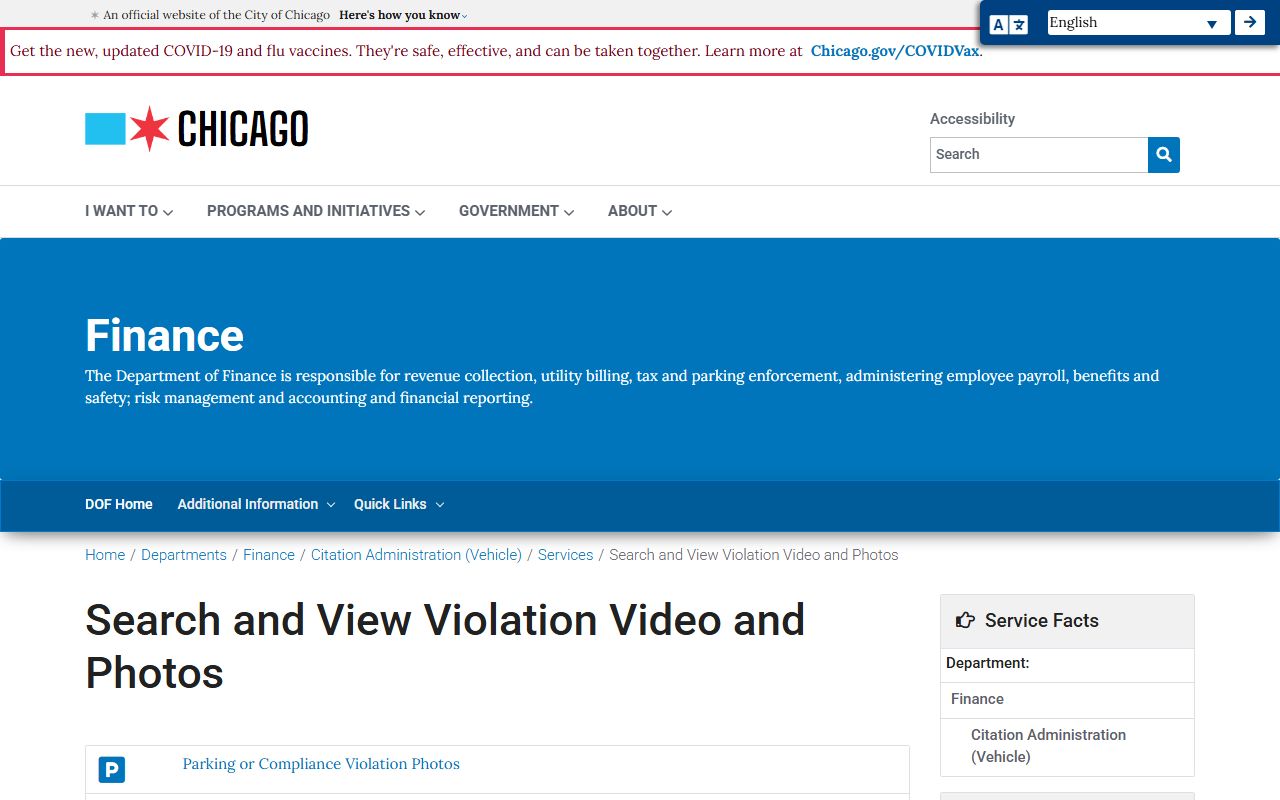This screenshot has height=800, width=1280.
Task: Click Citation Administration (Vehicle) in Service Facts
Action: click(1048, 746)
